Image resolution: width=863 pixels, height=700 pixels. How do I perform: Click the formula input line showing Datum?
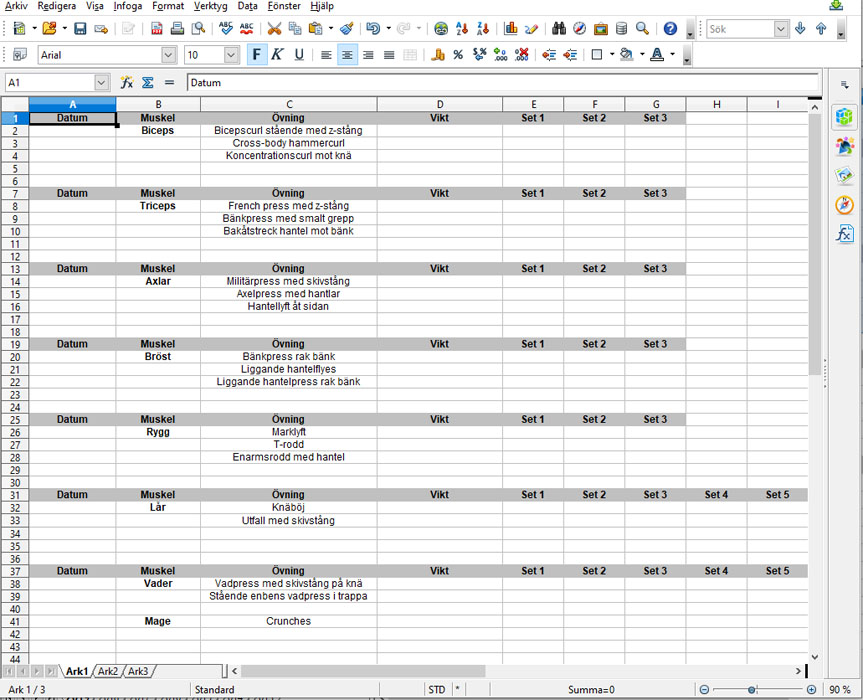click(502, 83)
